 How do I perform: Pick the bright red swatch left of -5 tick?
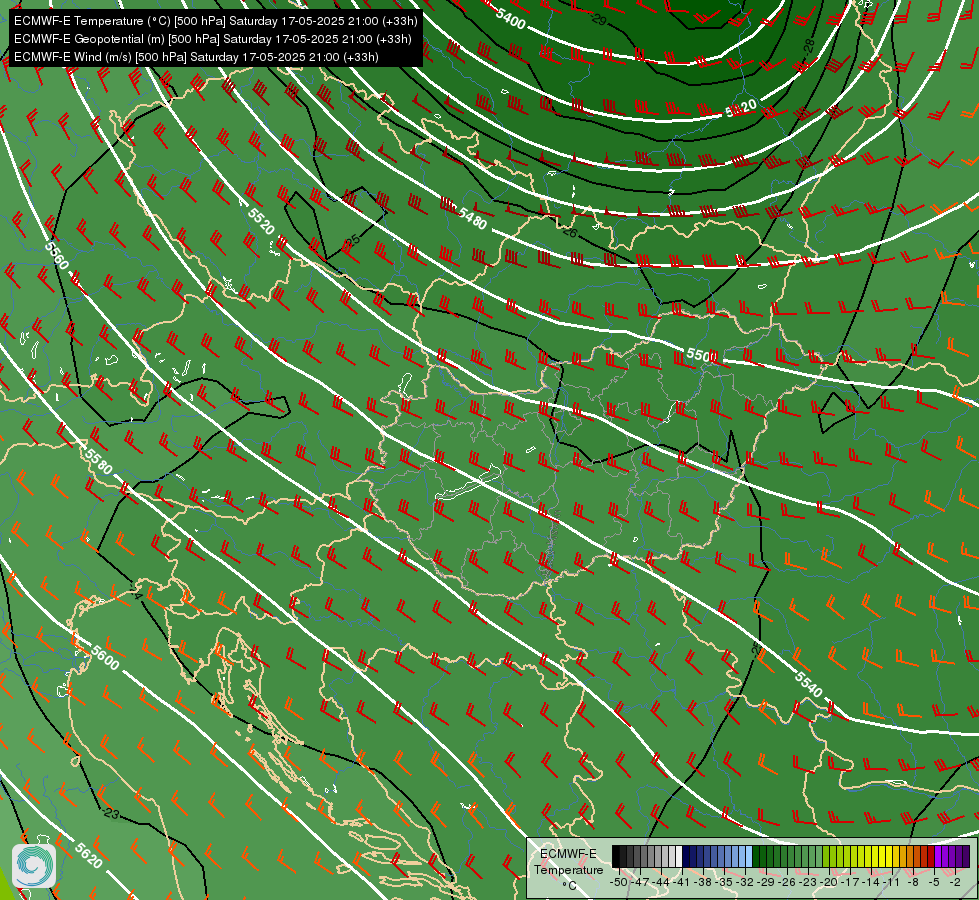click(931, 856)
